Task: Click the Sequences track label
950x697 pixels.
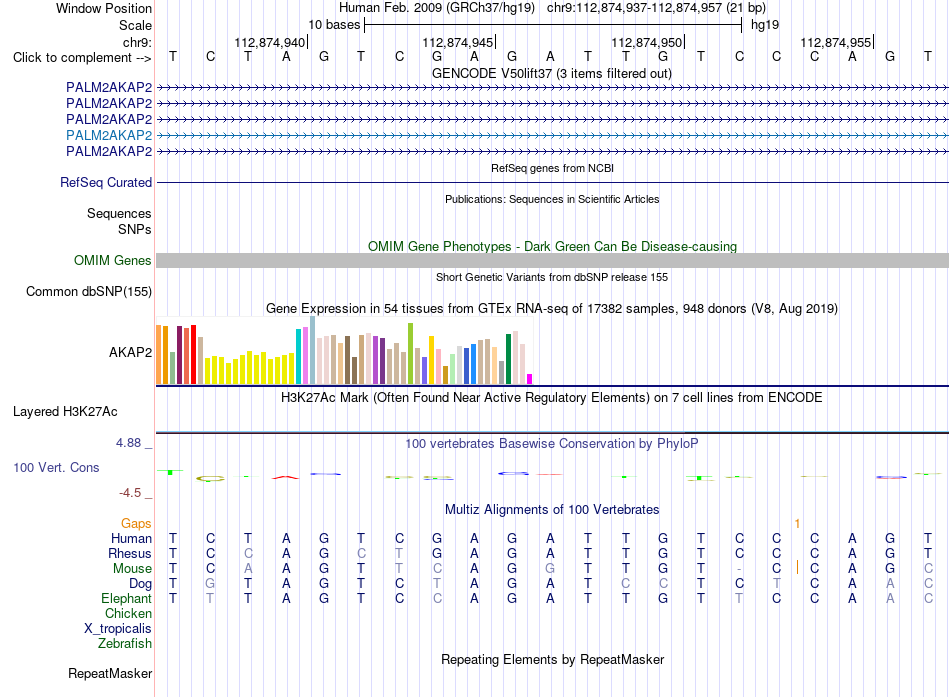Action: 119,213
